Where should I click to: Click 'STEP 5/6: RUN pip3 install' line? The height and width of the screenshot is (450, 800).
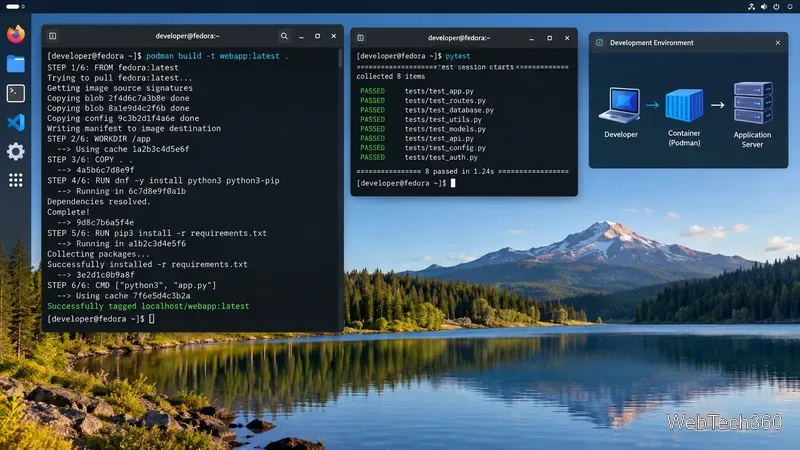pyautogui.click(x=157, y=233)
